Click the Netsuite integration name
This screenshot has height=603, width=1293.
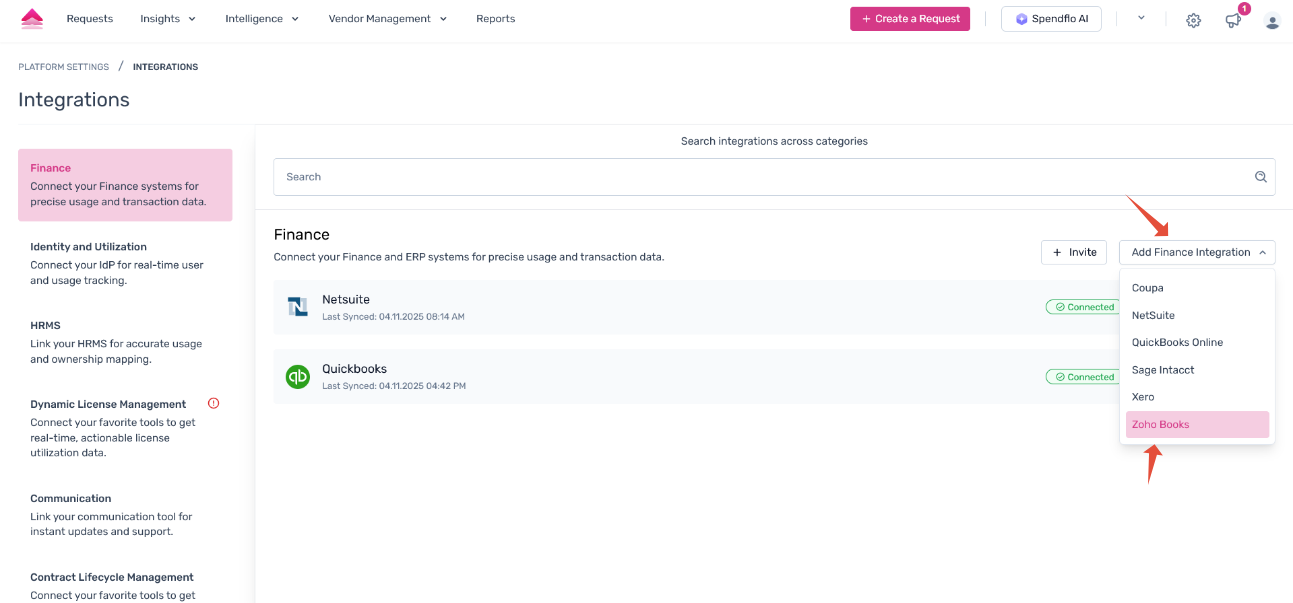click(346, 299)
